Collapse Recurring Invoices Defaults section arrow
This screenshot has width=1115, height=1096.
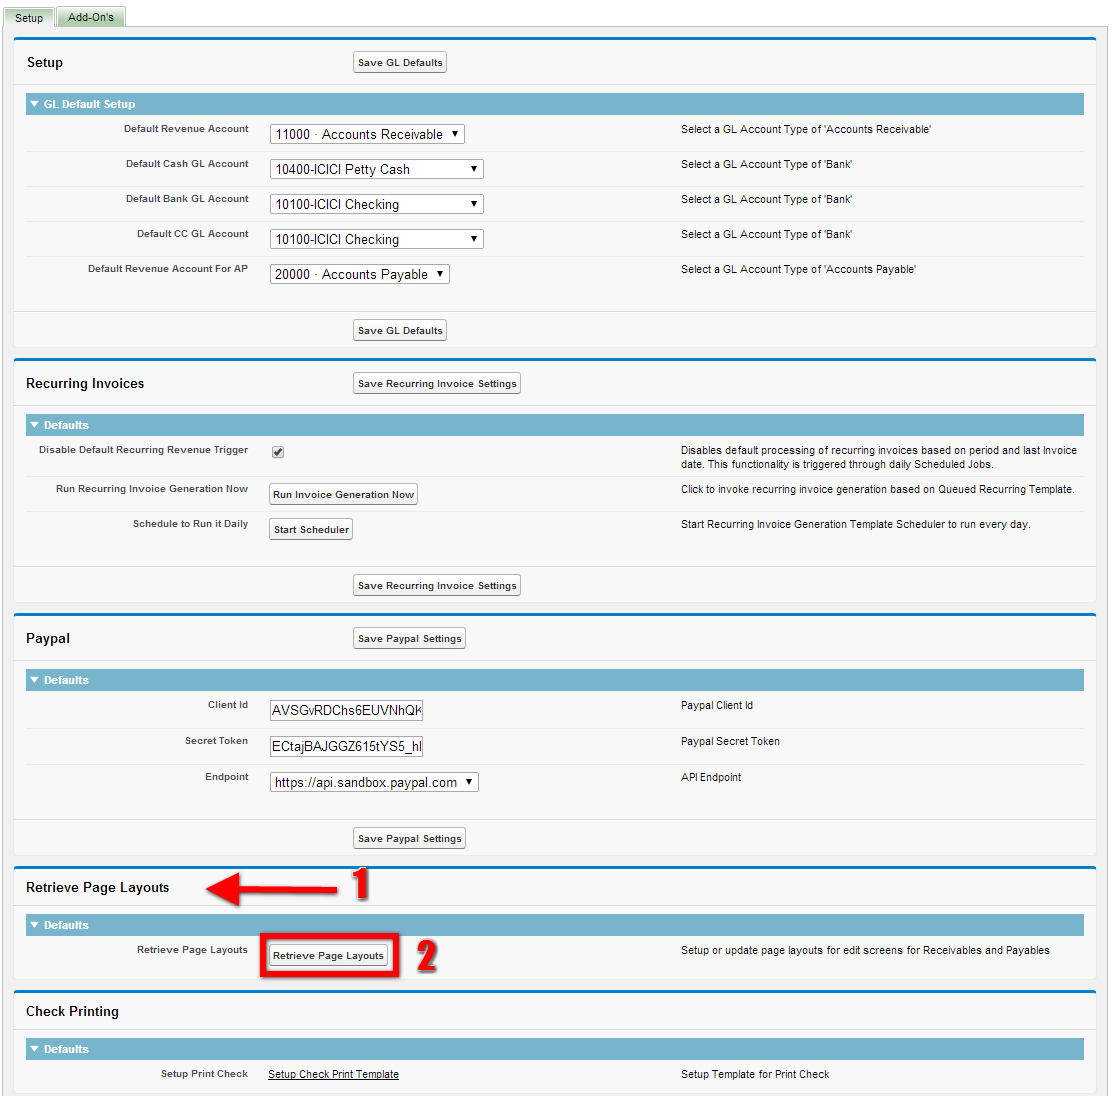35,425
